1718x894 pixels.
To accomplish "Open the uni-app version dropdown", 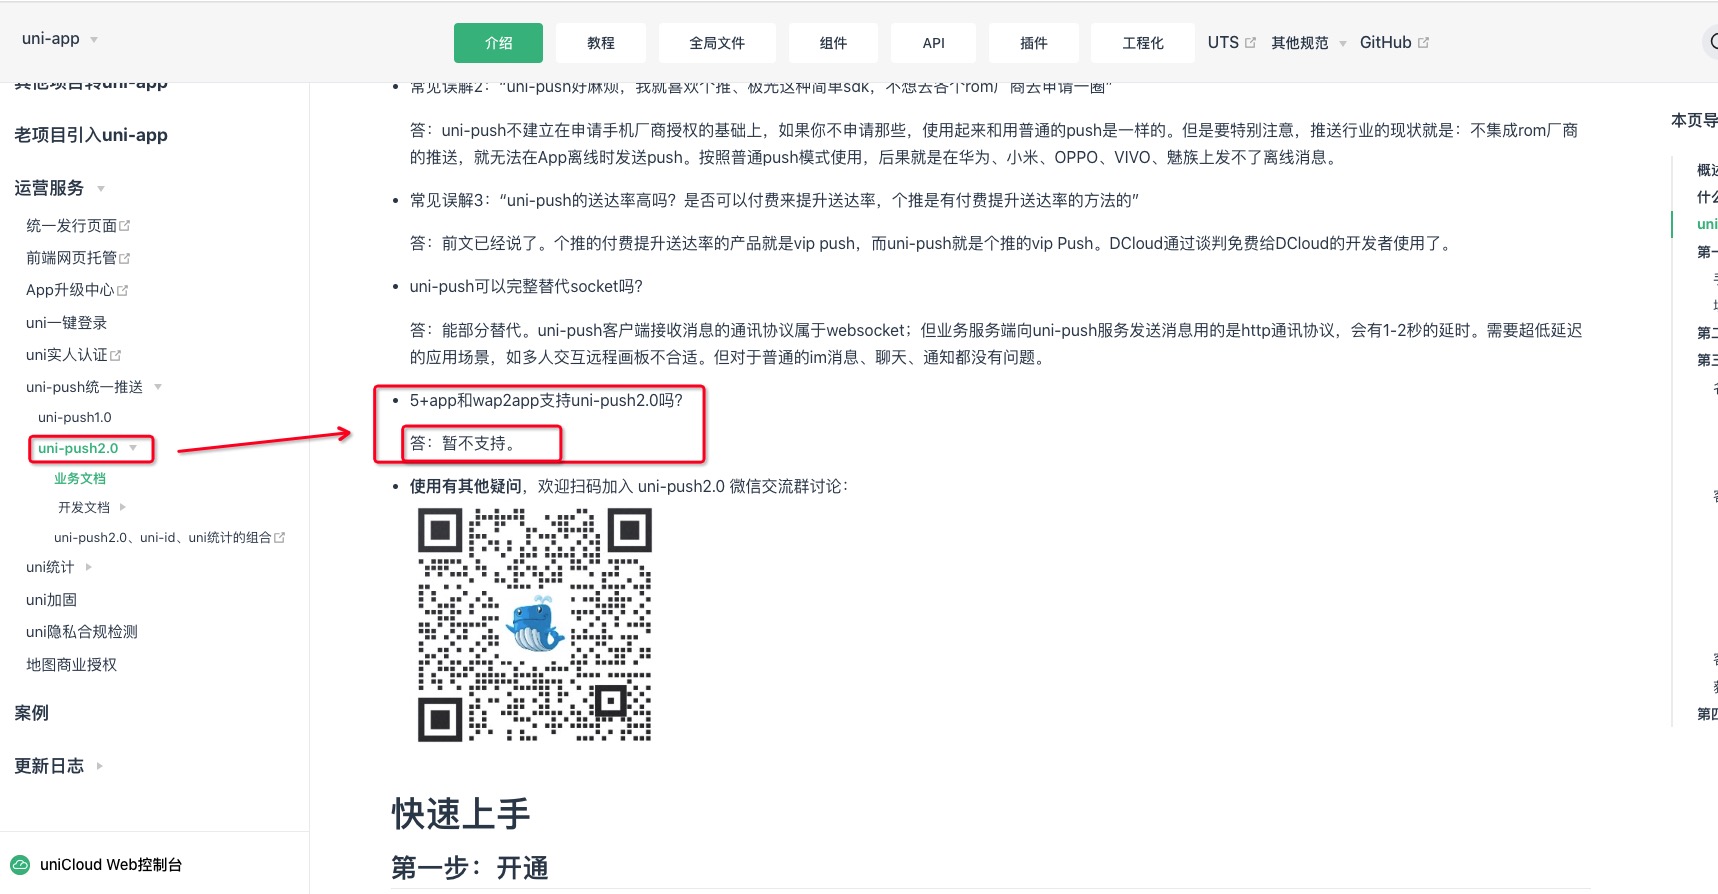I will 60,39.
